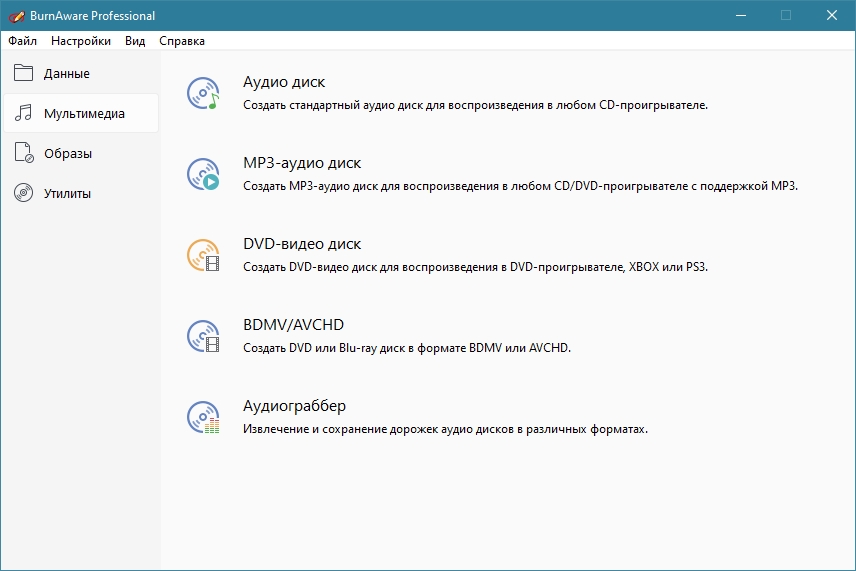Click the BurnAware app icon in title bar
This screenshot has height=571, width=856.
16,15
